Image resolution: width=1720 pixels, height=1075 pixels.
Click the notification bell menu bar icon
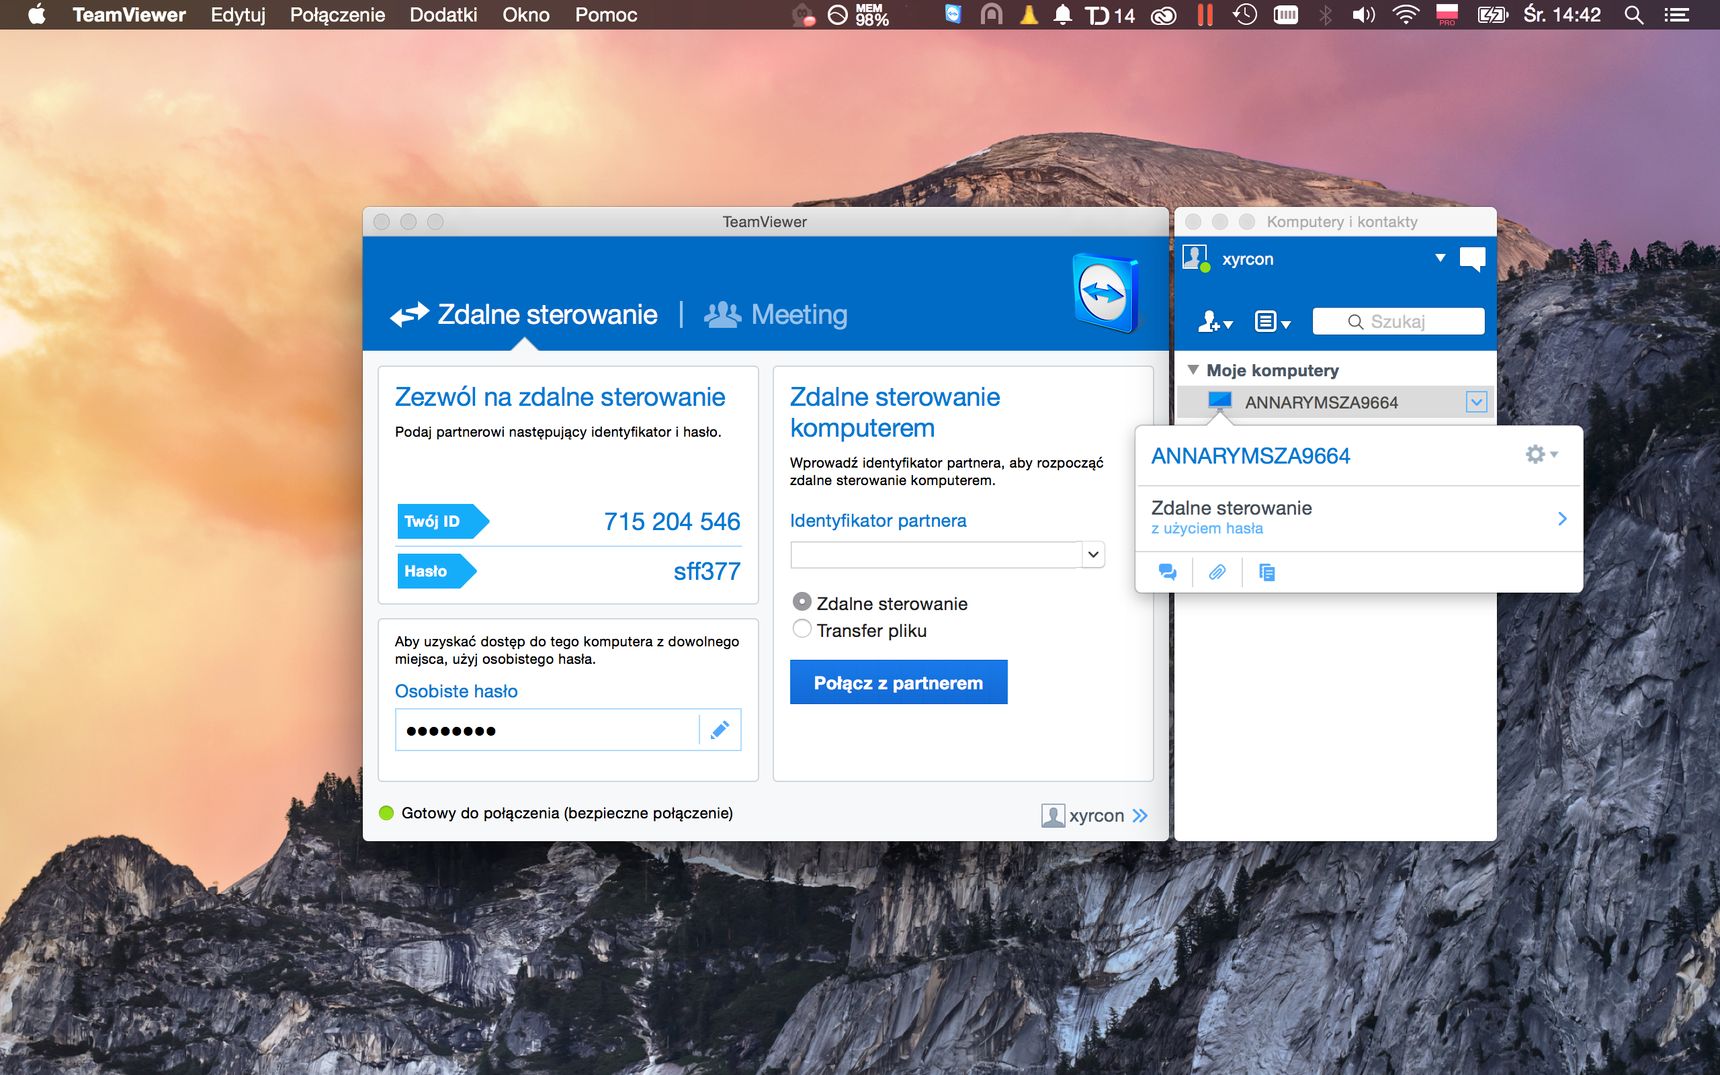pyautogui.click(x=1063, y=15)
